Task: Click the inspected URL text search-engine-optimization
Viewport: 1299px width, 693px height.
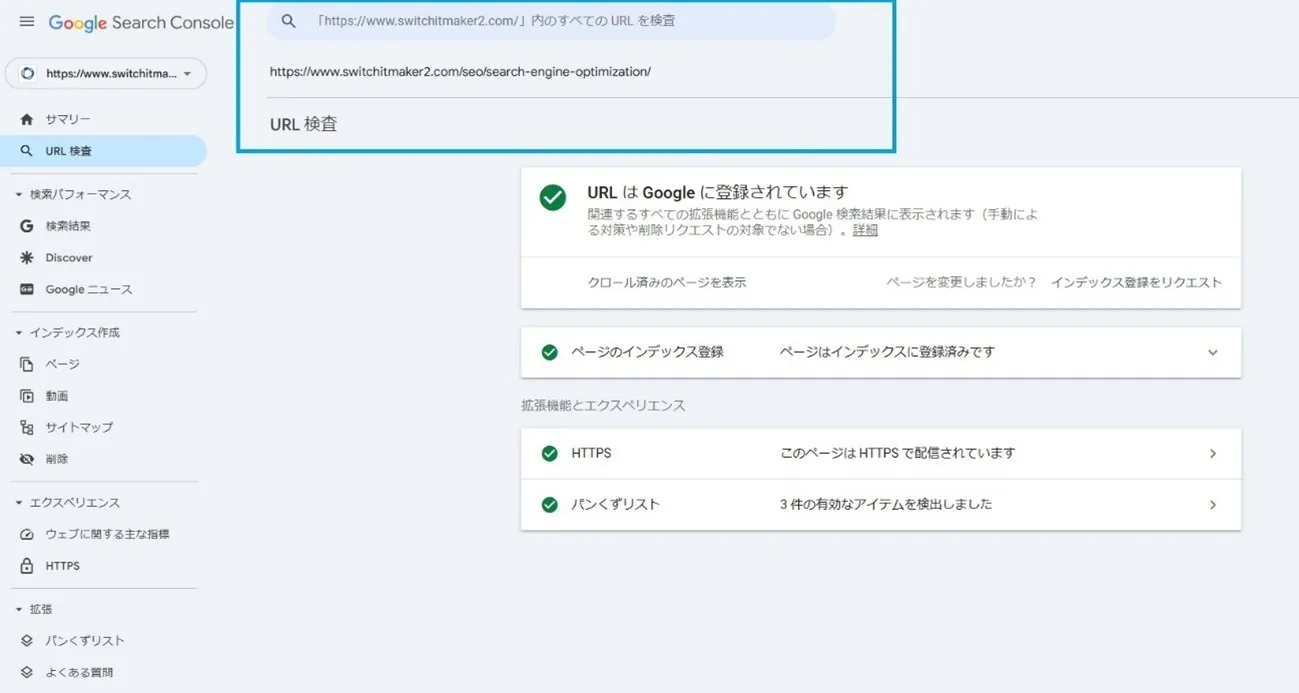Action: 460,72
